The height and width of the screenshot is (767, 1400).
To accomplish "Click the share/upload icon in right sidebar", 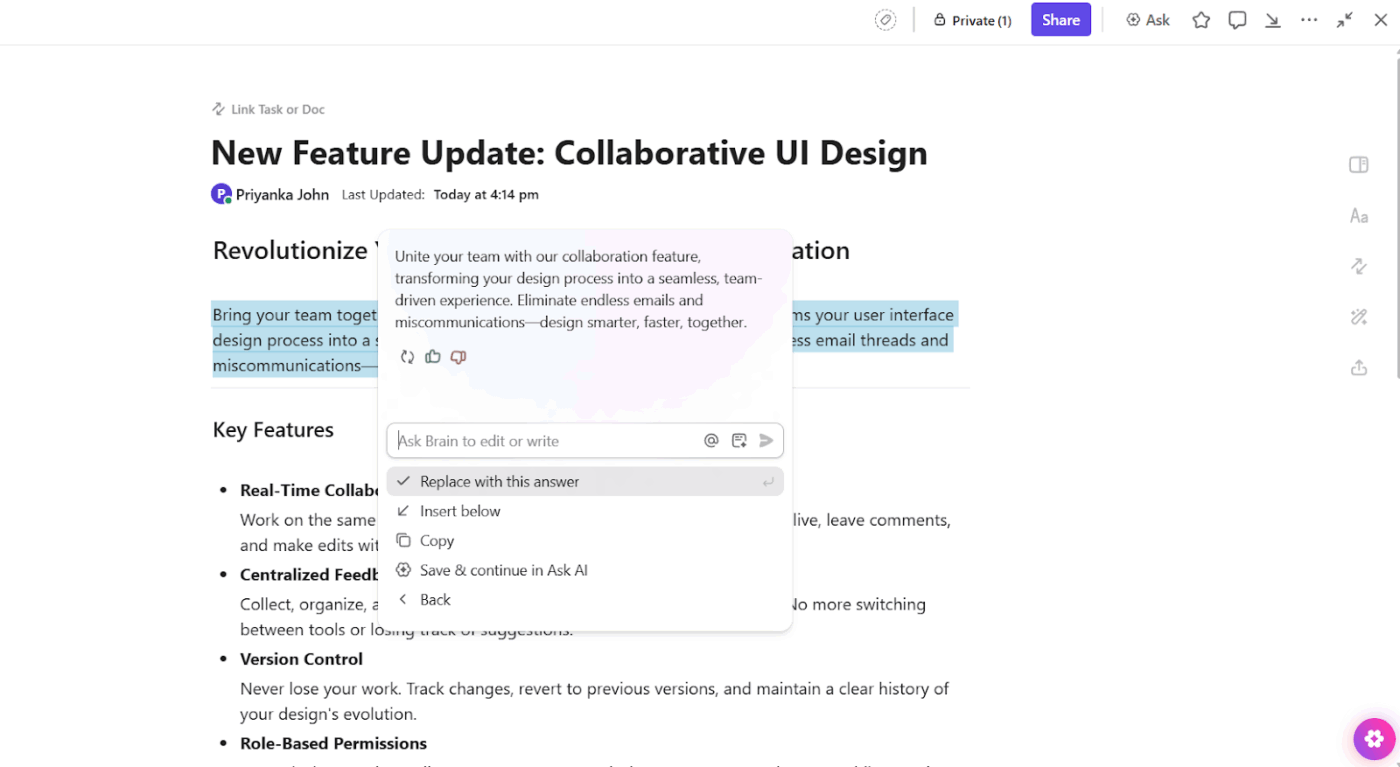I will pyautogui.click(x=1358, y=368).
